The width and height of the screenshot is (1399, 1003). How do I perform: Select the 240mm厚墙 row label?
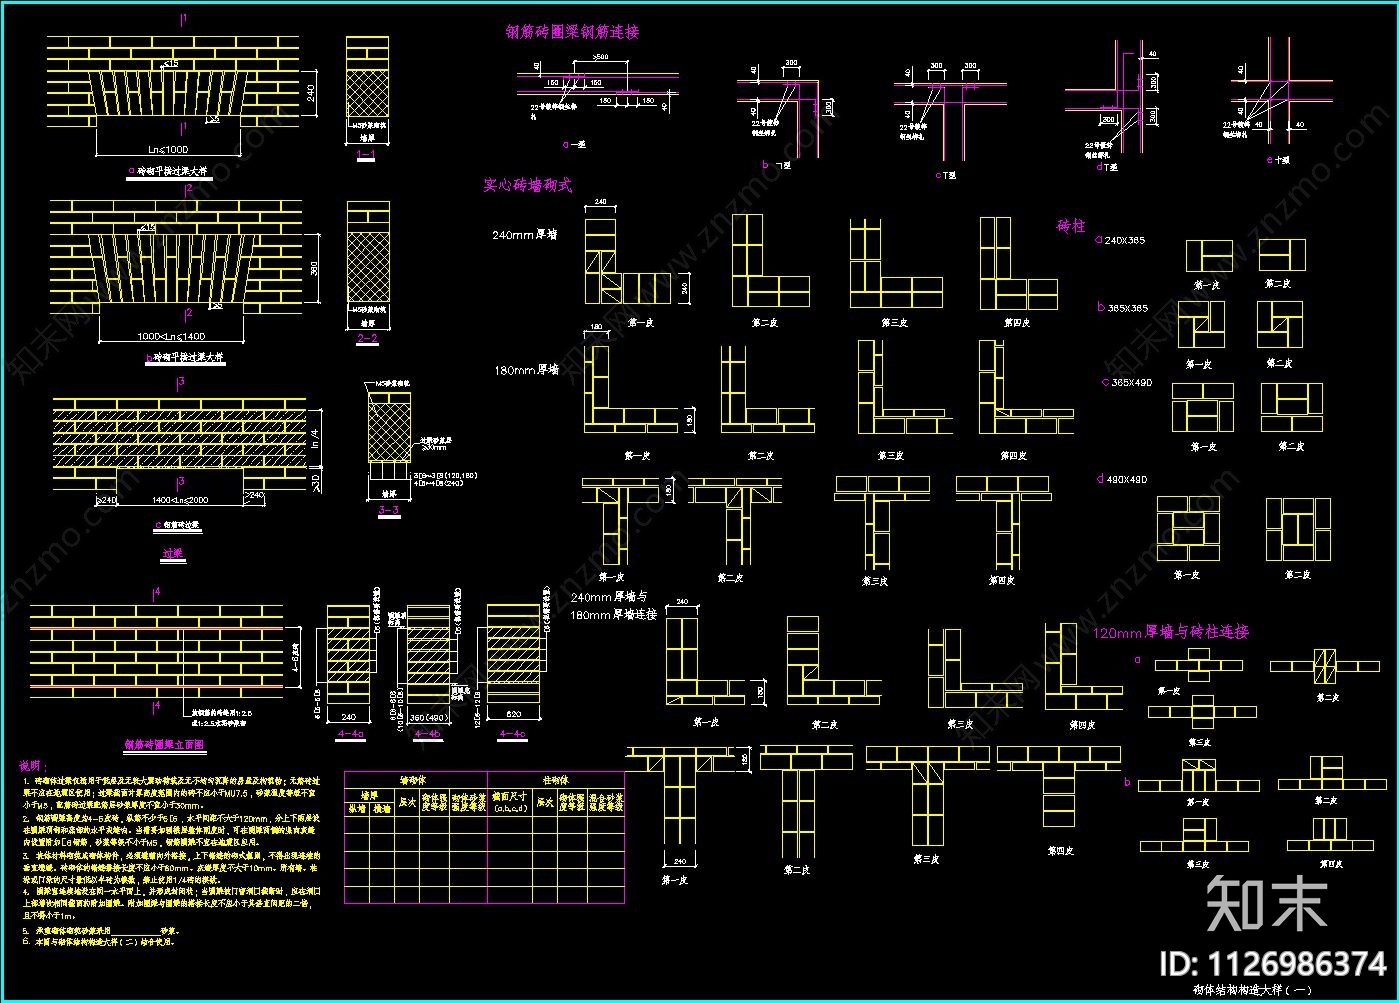(524, 236)
